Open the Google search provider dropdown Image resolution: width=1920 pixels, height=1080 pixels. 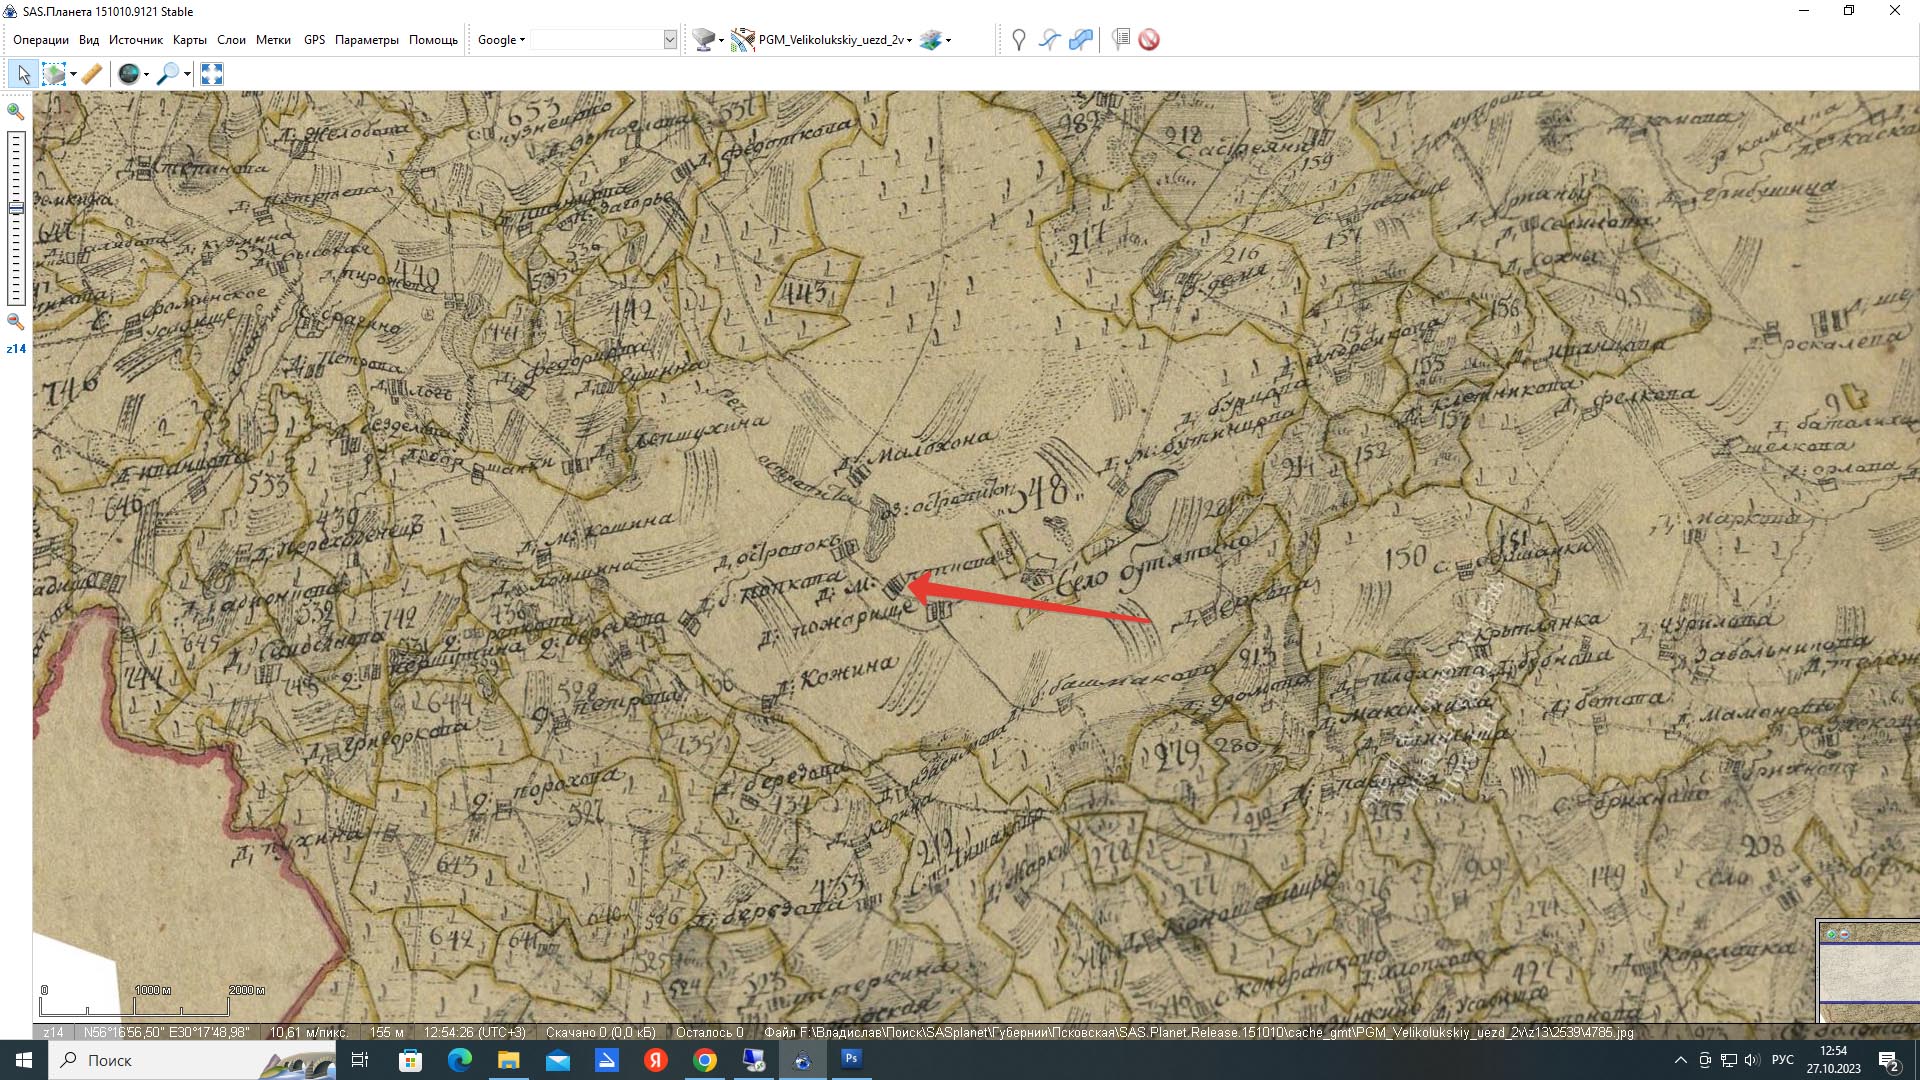501,40
